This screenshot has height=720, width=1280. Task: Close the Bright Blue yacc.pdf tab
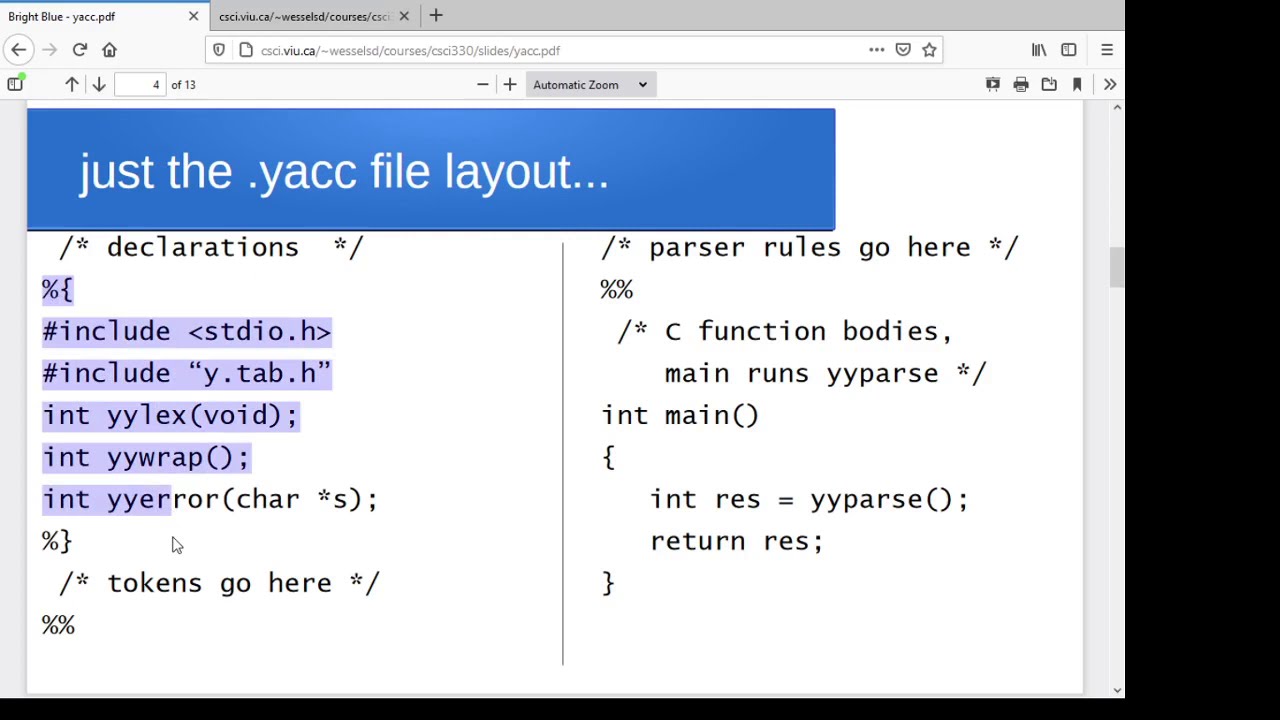point(194,16)
